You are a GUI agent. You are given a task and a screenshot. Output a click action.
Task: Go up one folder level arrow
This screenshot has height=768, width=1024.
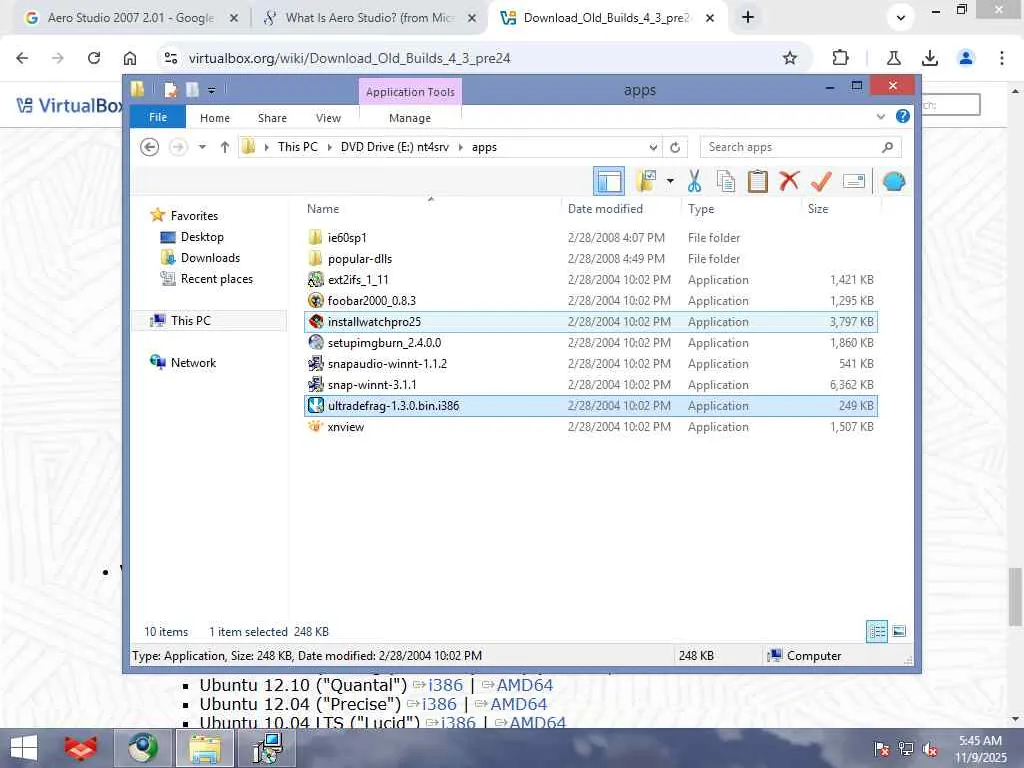coord(225,147)
